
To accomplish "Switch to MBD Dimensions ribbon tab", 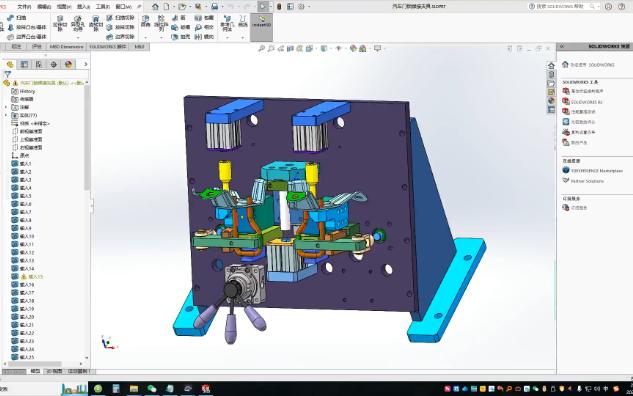I will (x=66, y=47).
